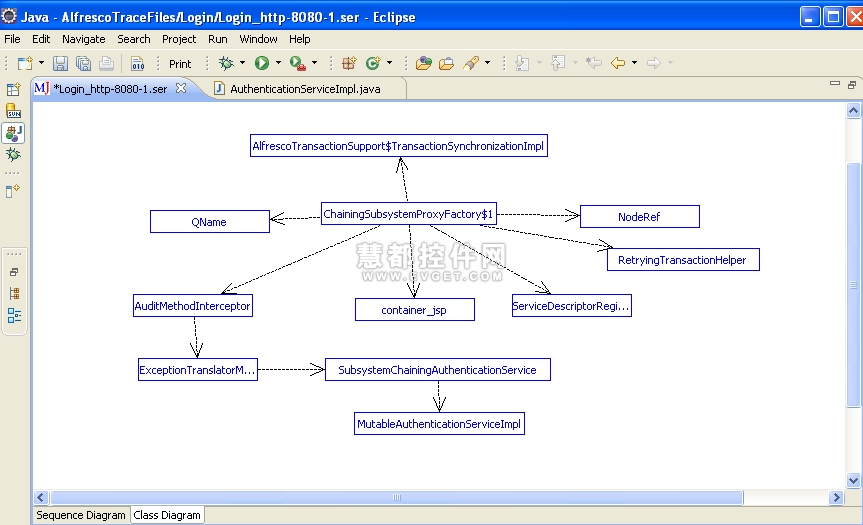The width and height of the screenshot is (863, 525).
Task: Click the Back navigation arrow
Action: [618, 63]
